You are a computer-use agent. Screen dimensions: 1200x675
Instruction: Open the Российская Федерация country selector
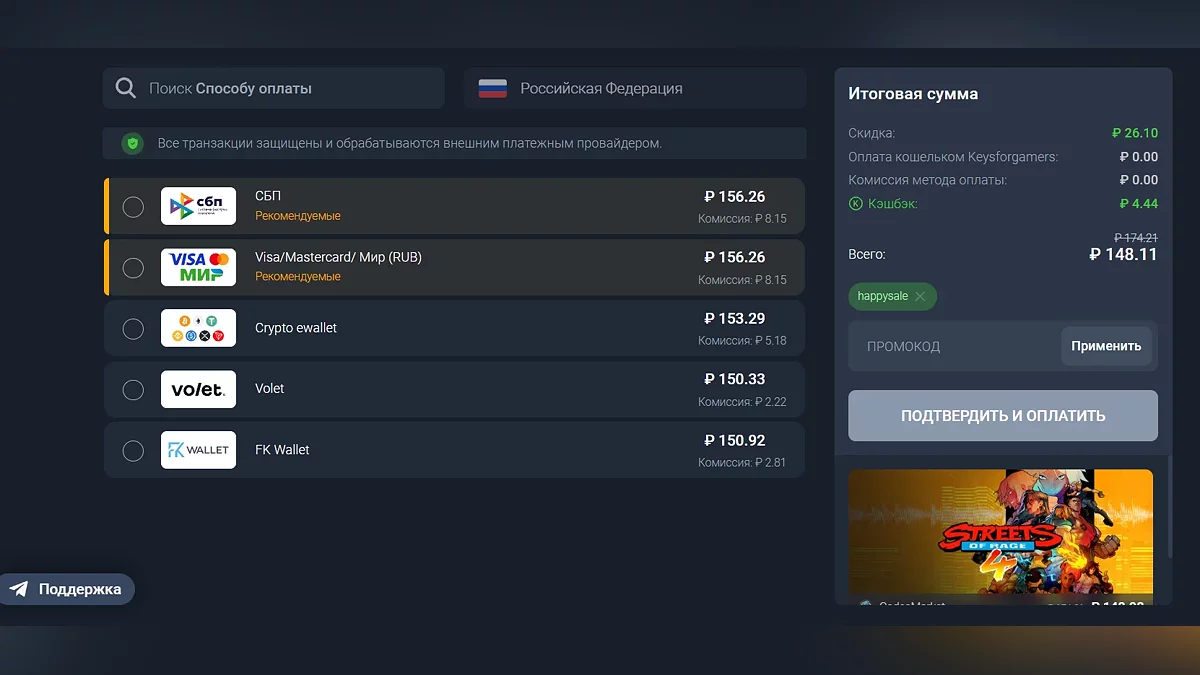point(634,88)
